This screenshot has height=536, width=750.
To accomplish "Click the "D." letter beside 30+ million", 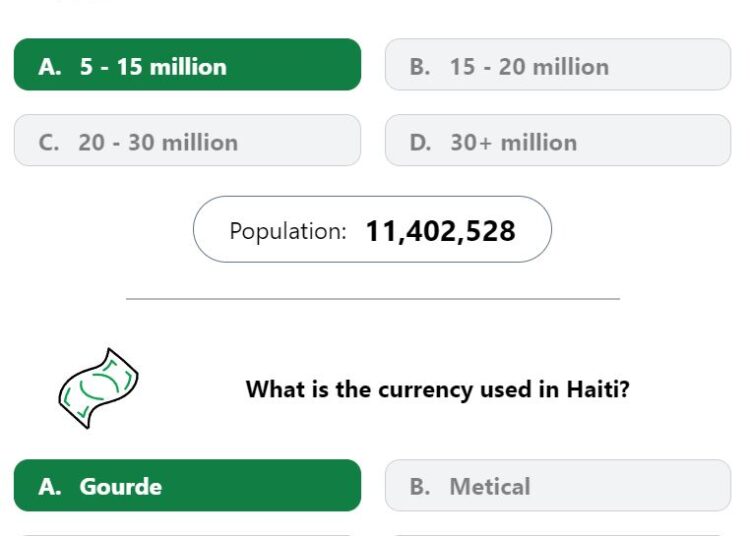I will [x=420, y=142].
